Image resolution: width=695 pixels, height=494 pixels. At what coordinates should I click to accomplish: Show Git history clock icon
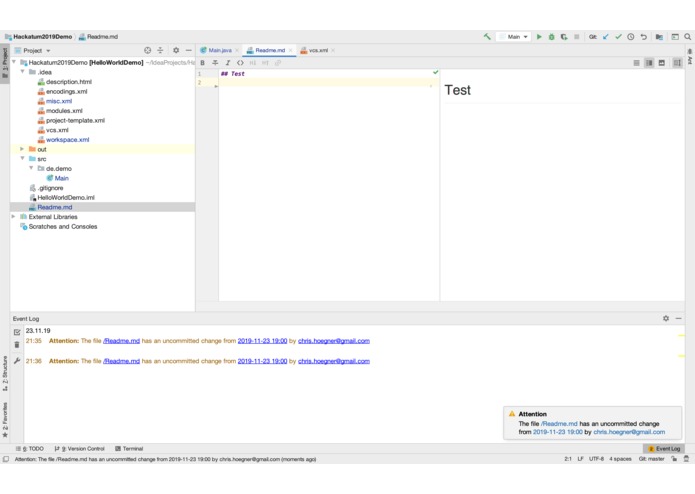click(631, 37)
